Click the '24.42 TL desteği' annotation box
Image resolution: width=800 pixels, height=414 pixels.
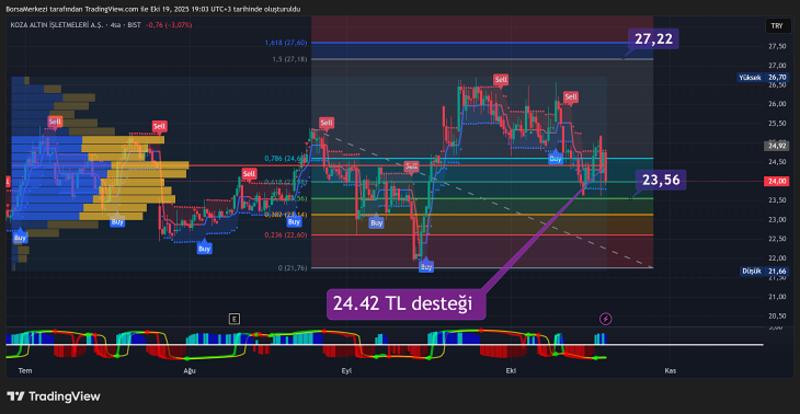[x=407, y=303]
